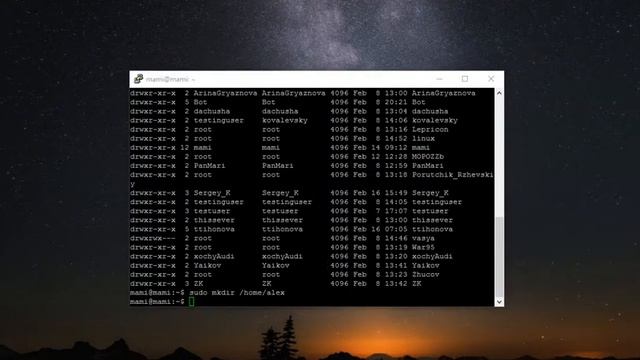640x360 pixels.
Task: Click the Feb 12 date in MOPOZZb row
Action: point(367,156)
